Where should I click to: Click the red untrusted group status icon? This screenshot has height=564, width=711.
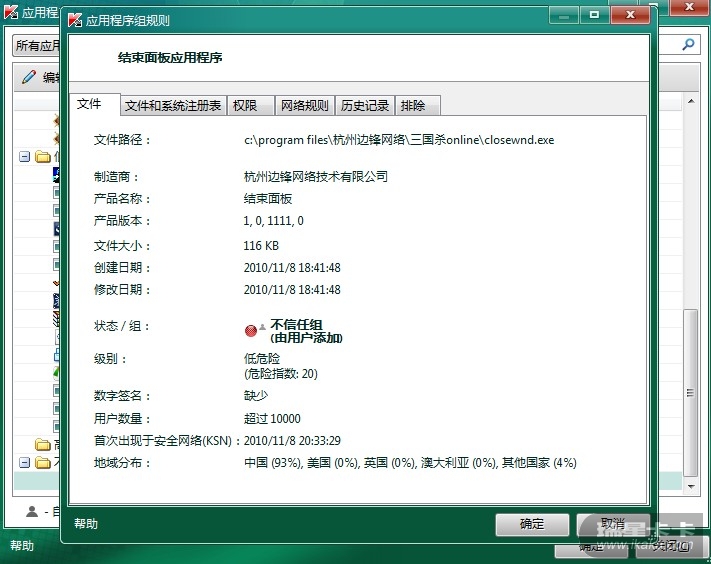[x=251, y=331]
